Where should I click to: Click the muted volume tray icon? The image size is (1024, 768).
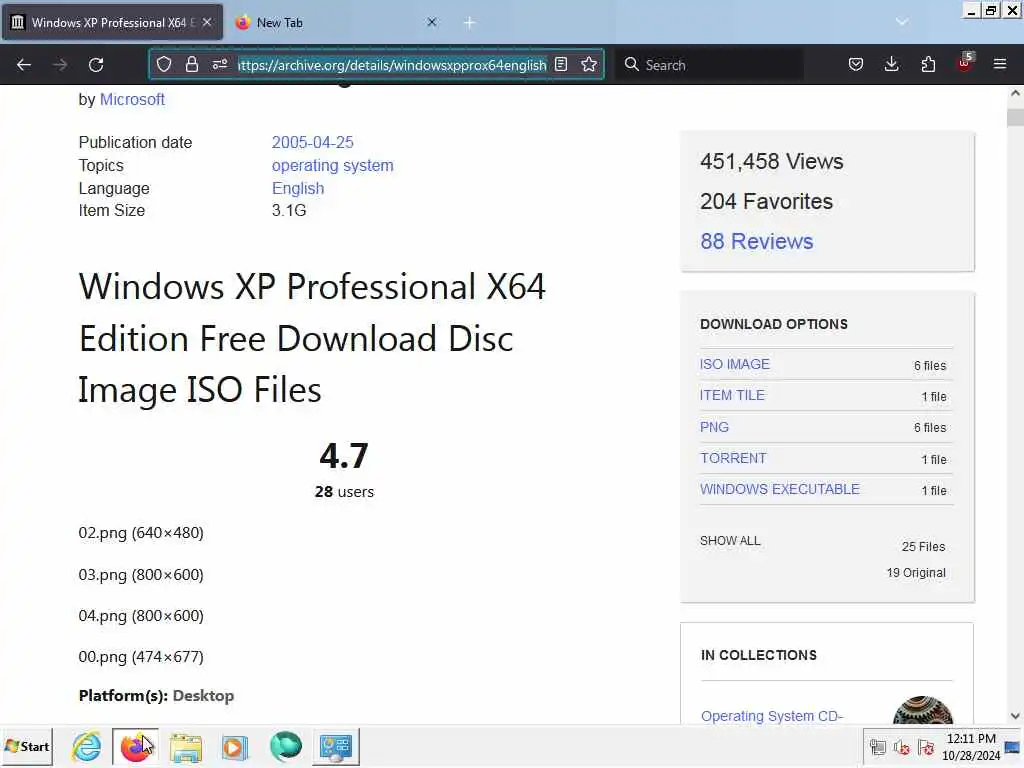902,746
